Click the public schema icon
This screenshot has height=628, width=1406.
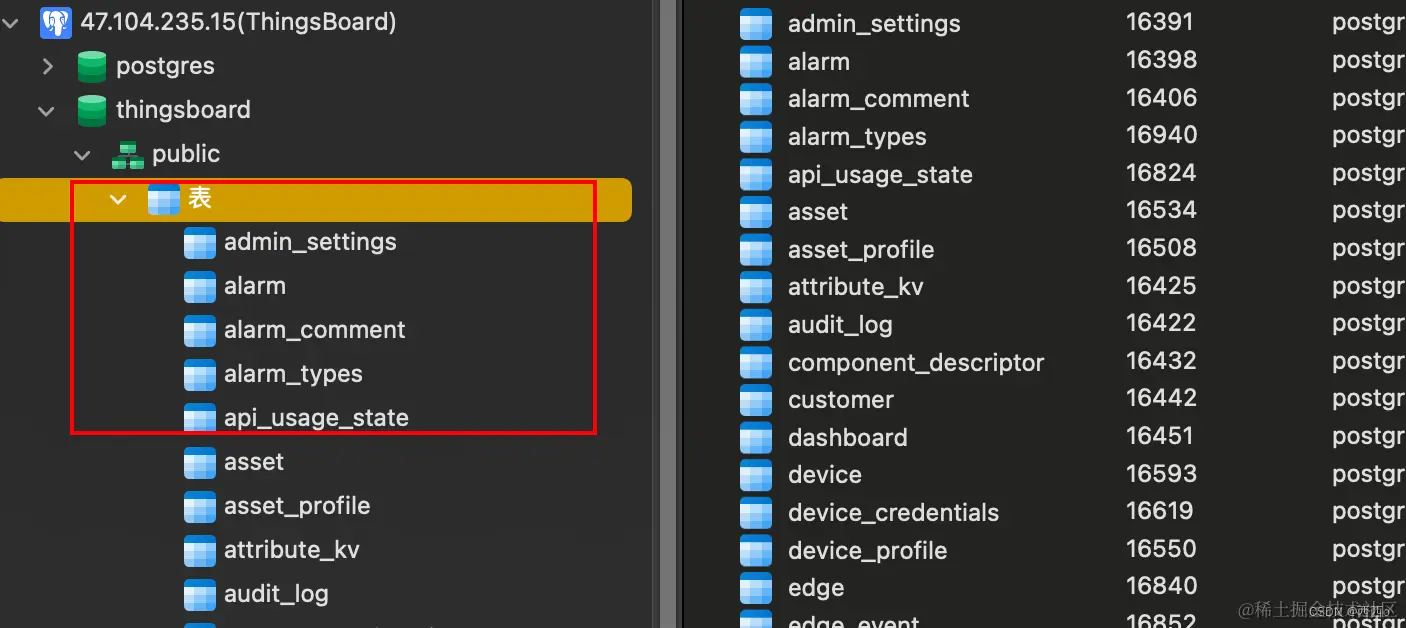pos(128,154)
